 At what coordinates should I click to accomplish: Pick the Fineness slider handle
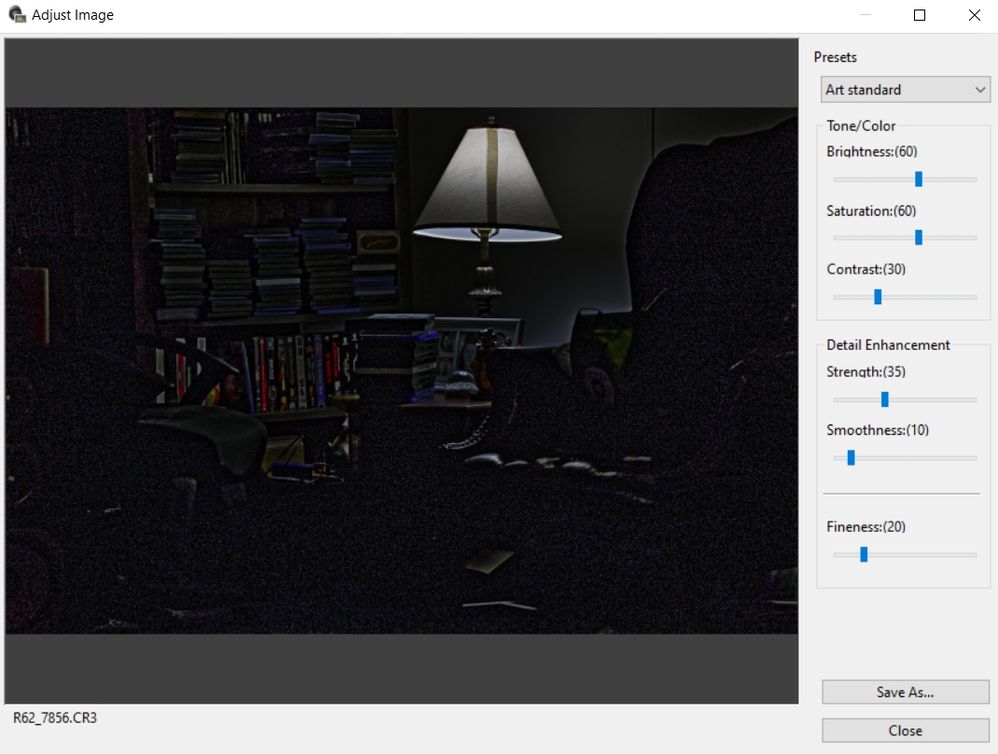(x=863, y=555)
